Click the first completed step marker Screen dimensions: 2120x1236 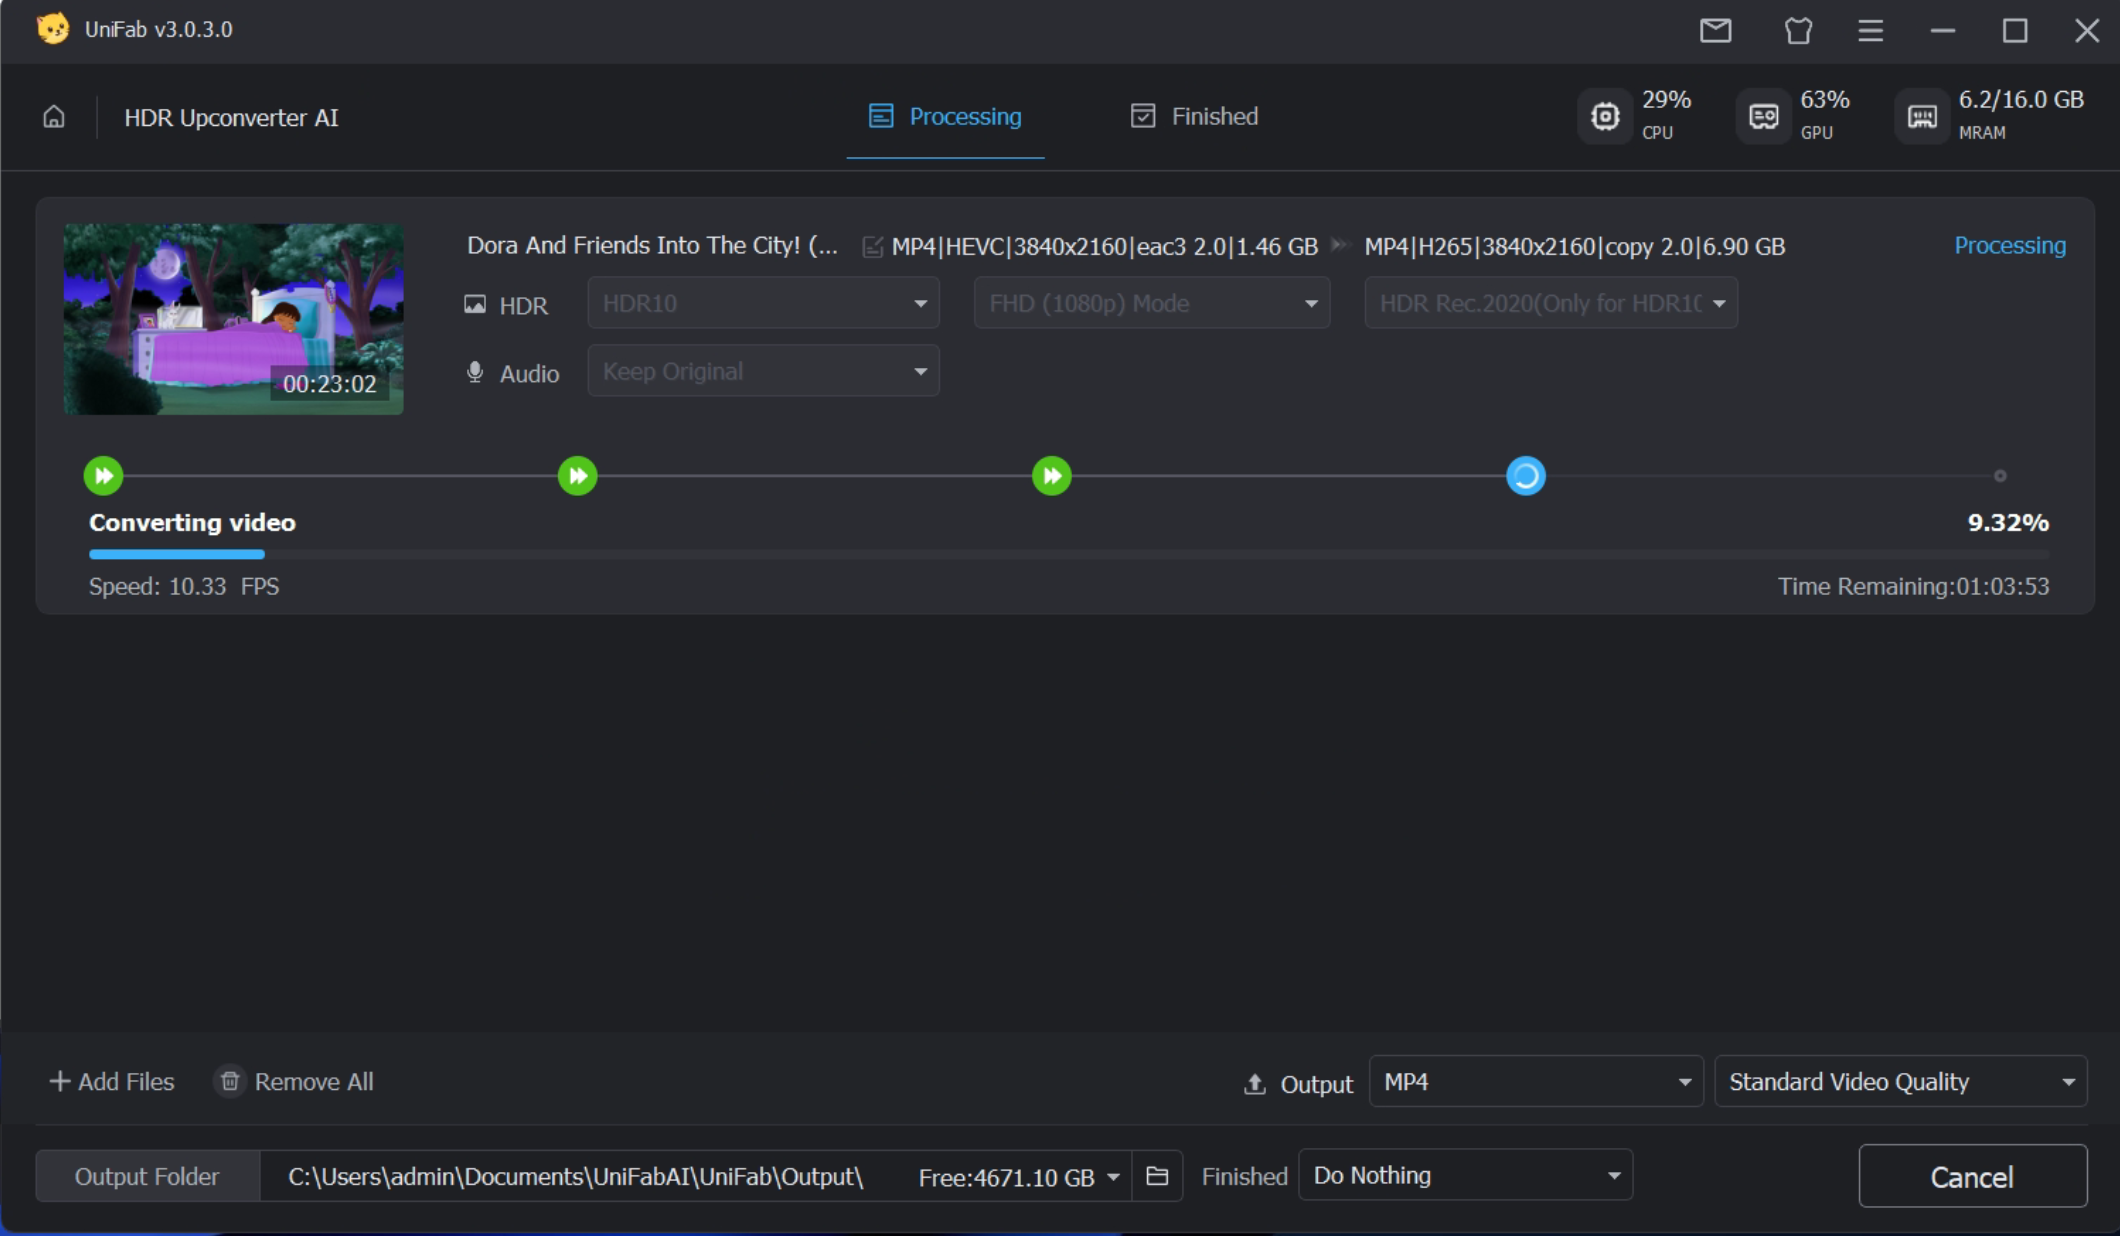[103, 476]
